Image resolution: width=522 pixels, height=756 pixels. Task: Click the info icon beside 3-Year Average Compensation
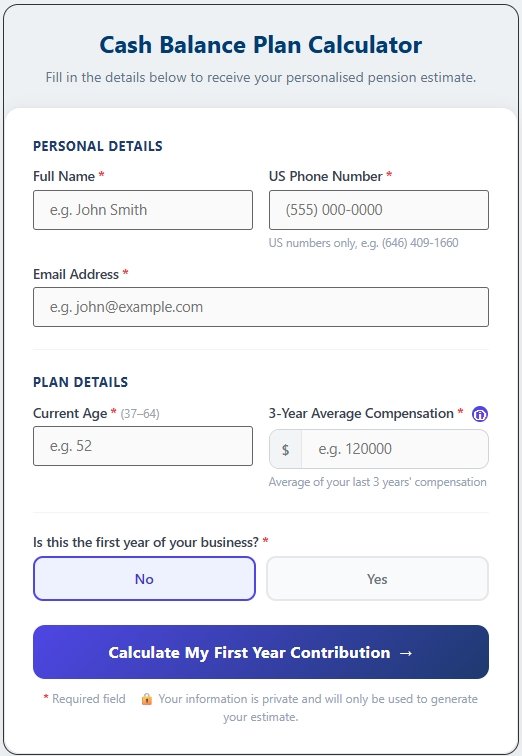480,414
